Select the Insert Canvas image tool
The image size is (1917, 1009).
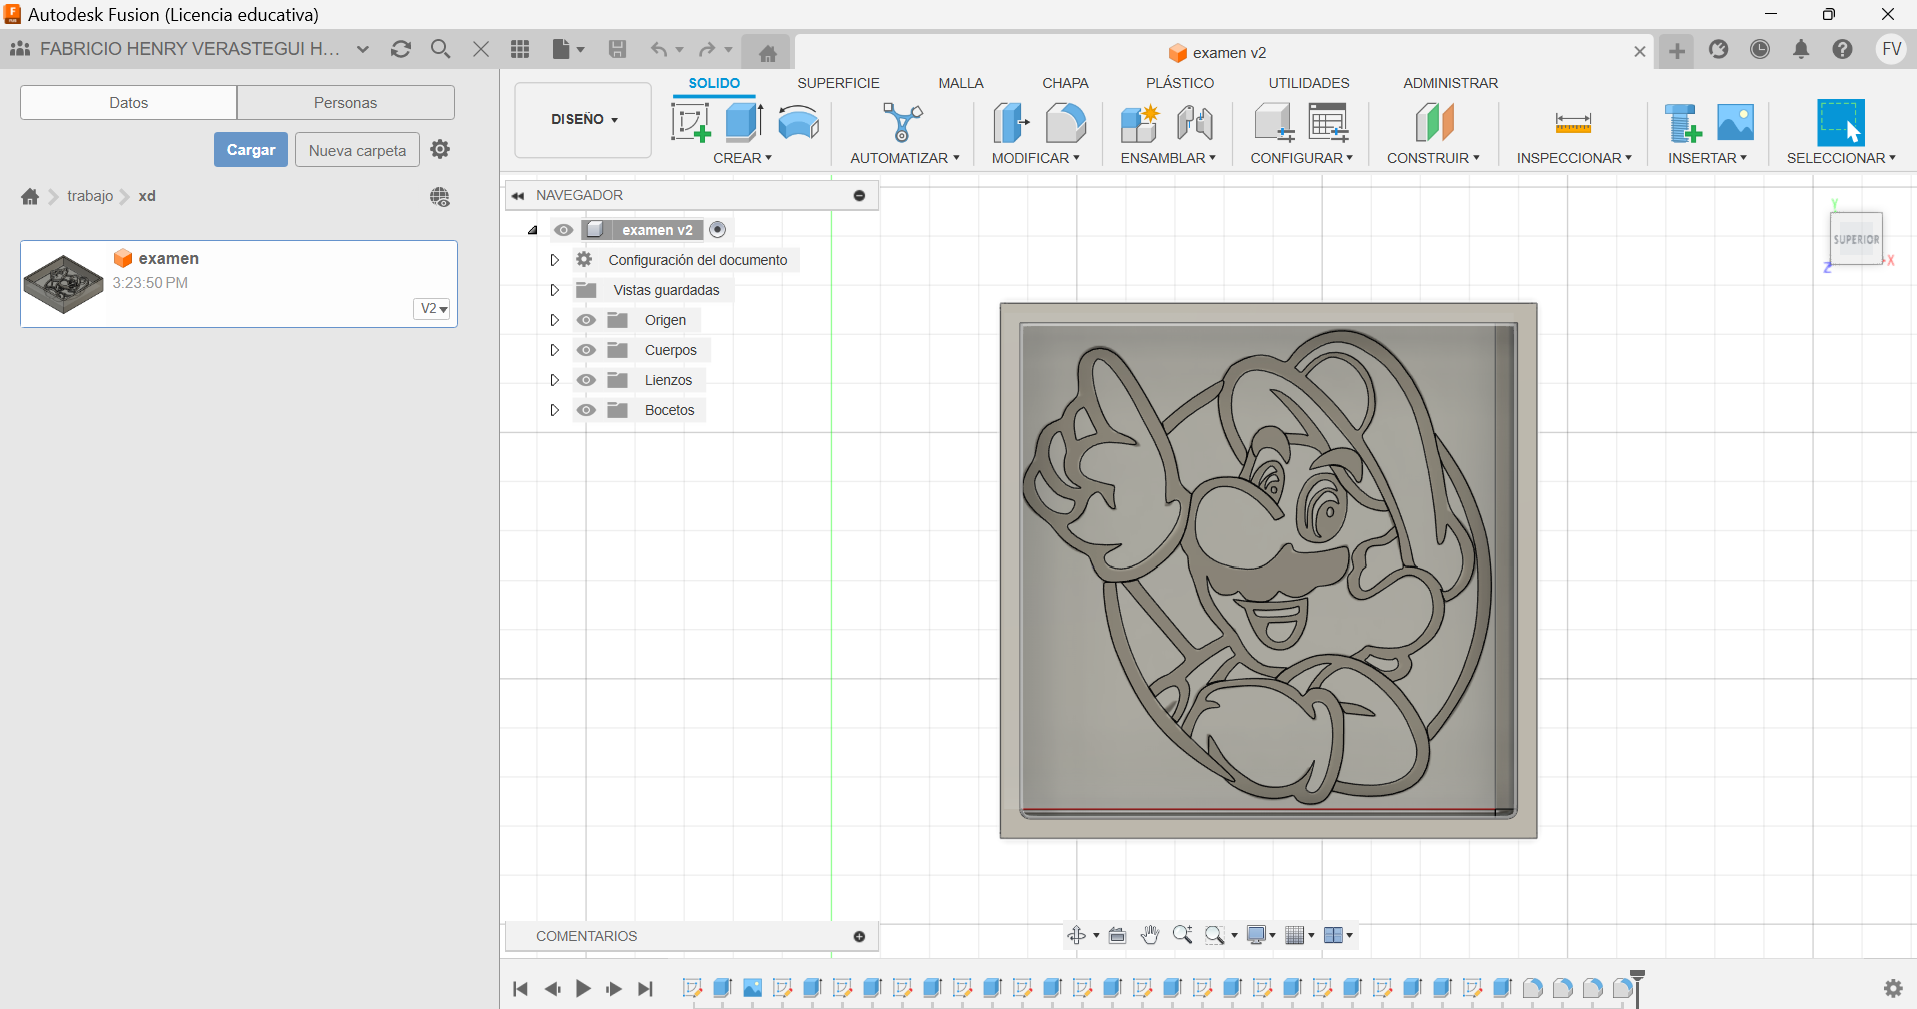point(1735,122)
